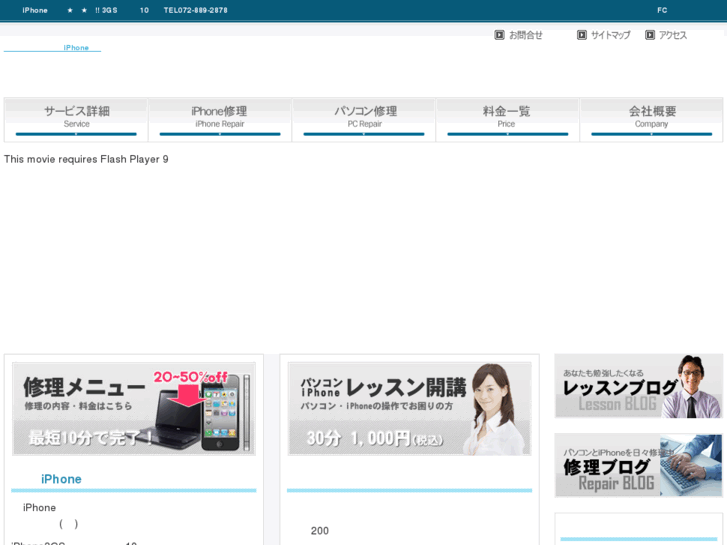This screenshot has height=545, width=727.
Task: Click the blue iPhone section heading
Action: (x=61, y=479)
